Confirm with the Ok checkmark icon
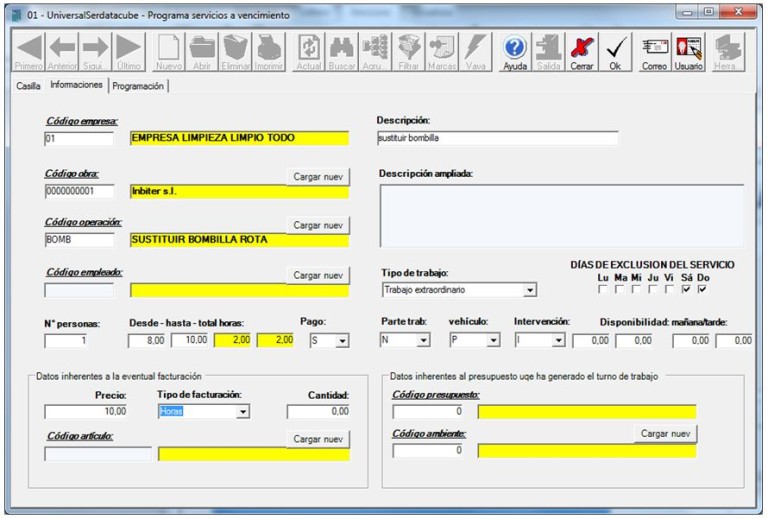Image resolution: width=768 pixels, height=519 pixels. point(615,52)
